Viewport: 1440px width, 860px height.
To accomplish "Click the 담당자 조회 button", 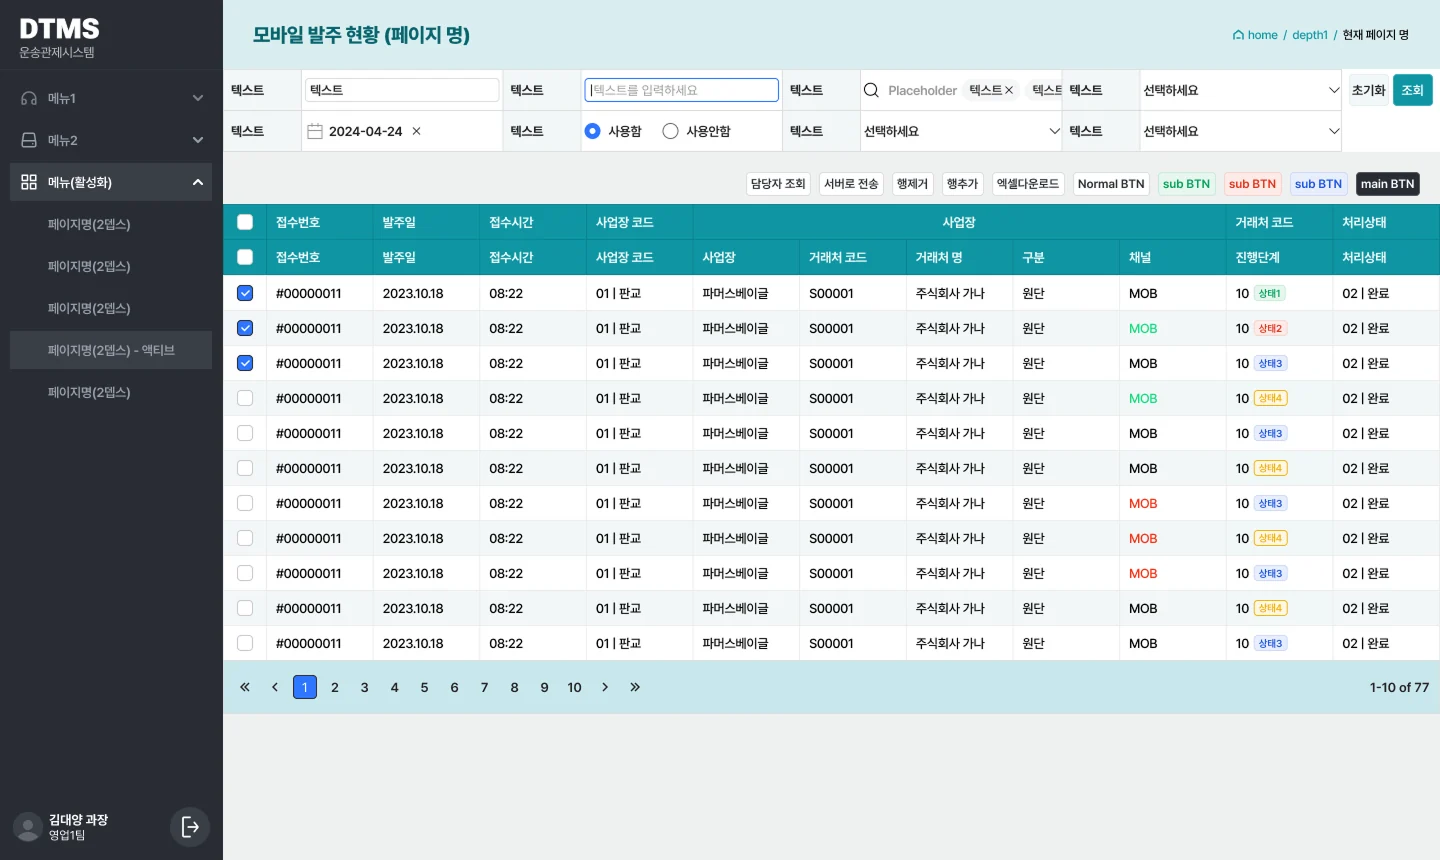I will [x=778, y=184].
